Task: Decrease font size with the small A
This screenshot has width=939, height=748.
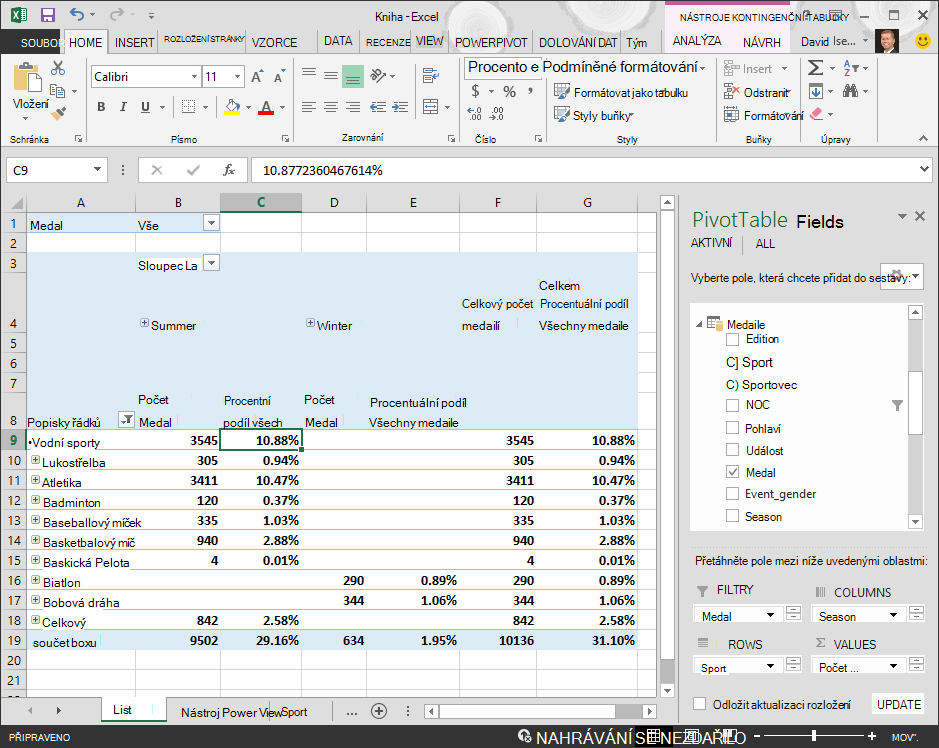Action: tap(278, 77)
